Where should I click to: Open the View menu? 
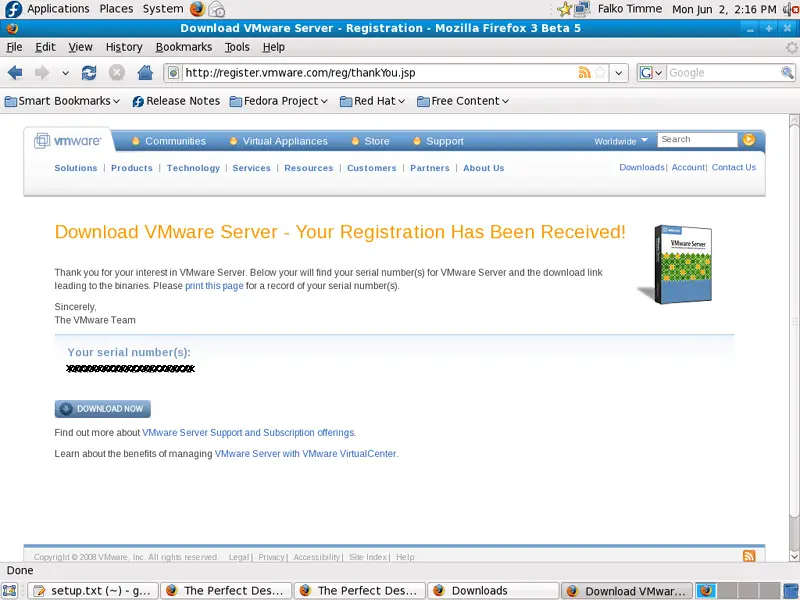click(81, 47)
